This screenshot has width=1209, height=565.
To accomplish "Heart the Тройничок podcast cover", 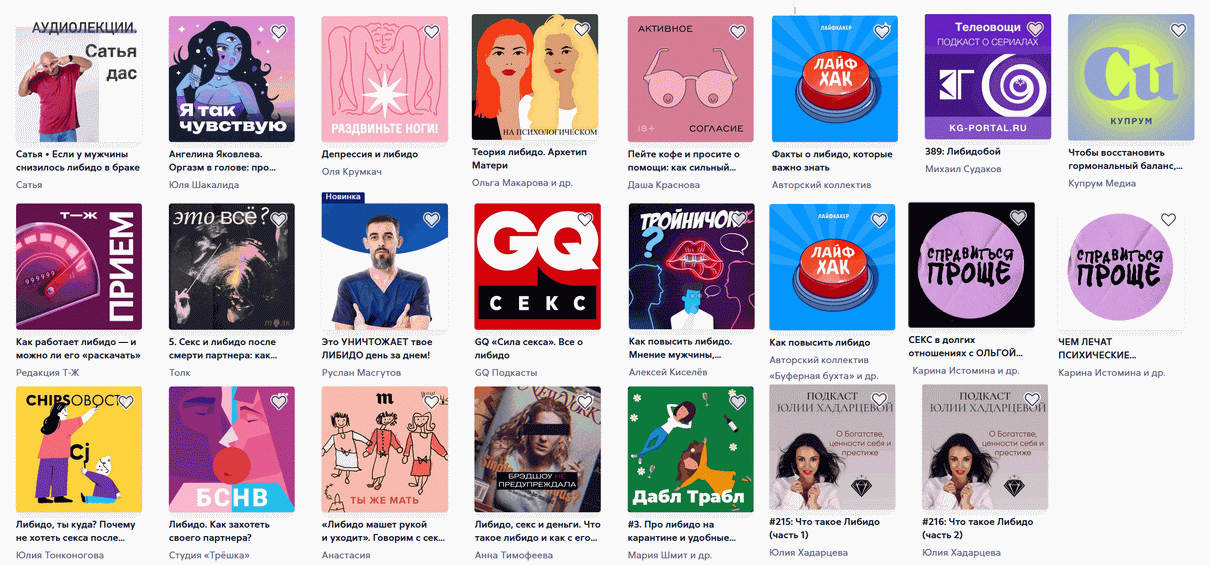I will 737,219.
